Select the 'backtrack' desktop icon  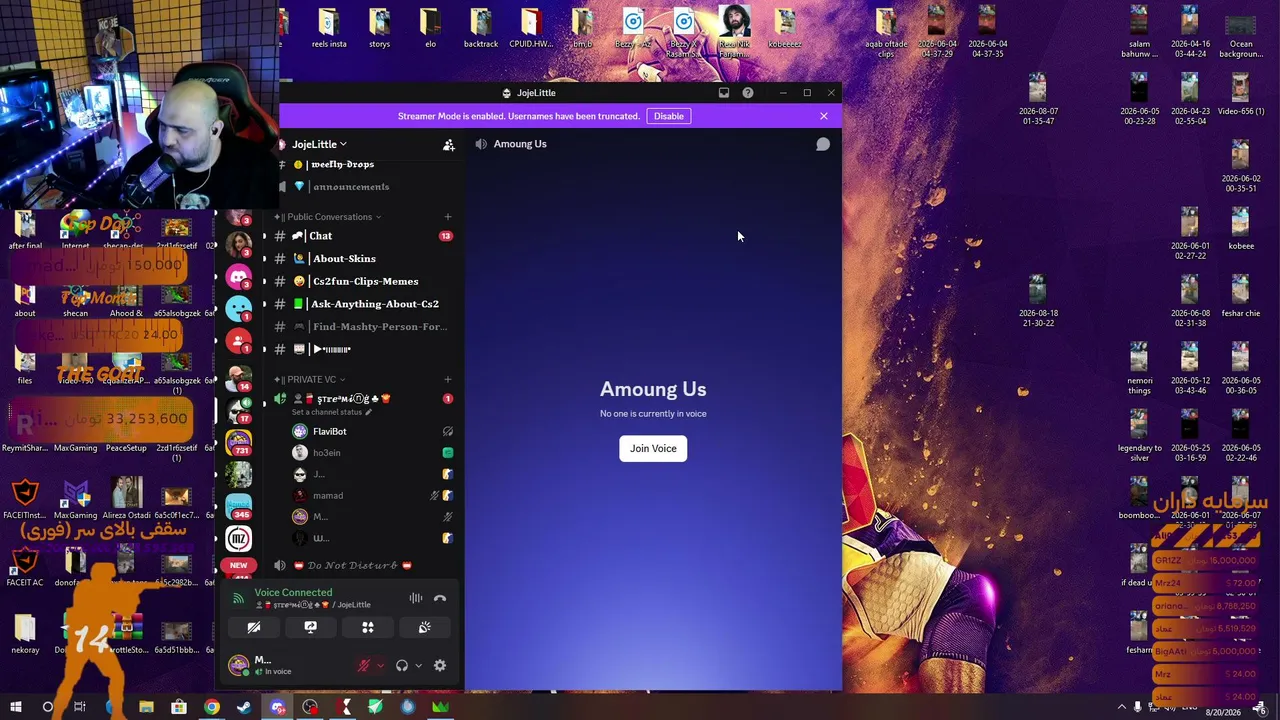[481, 29]
